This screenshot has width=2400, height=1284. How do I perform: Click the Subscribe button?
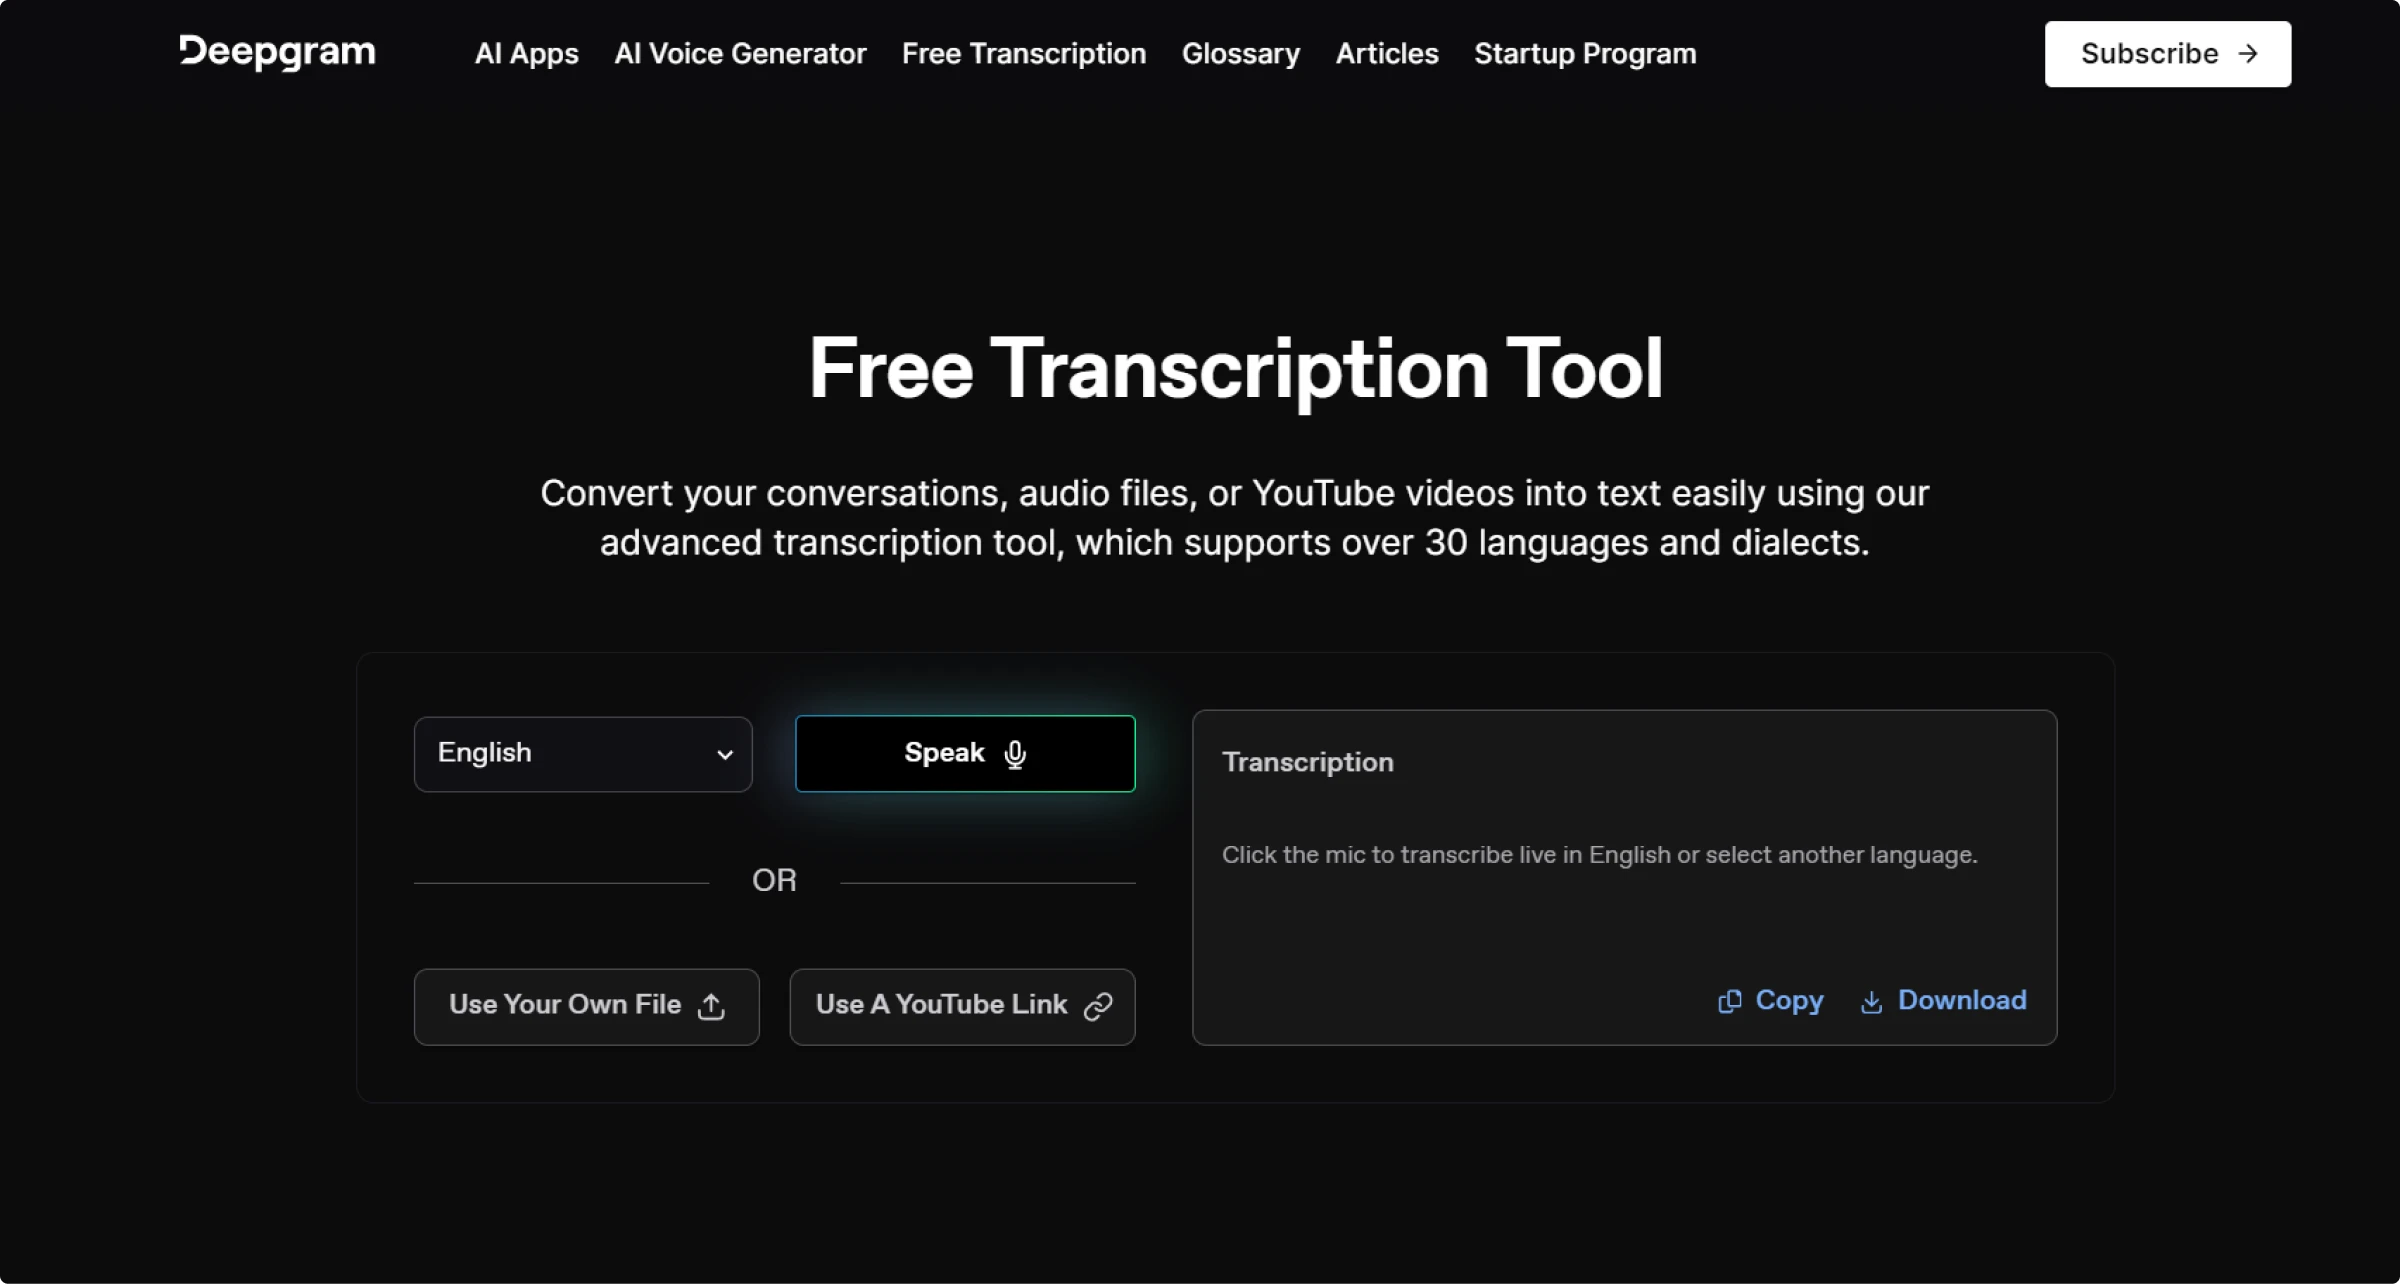tap(2168, 54)
